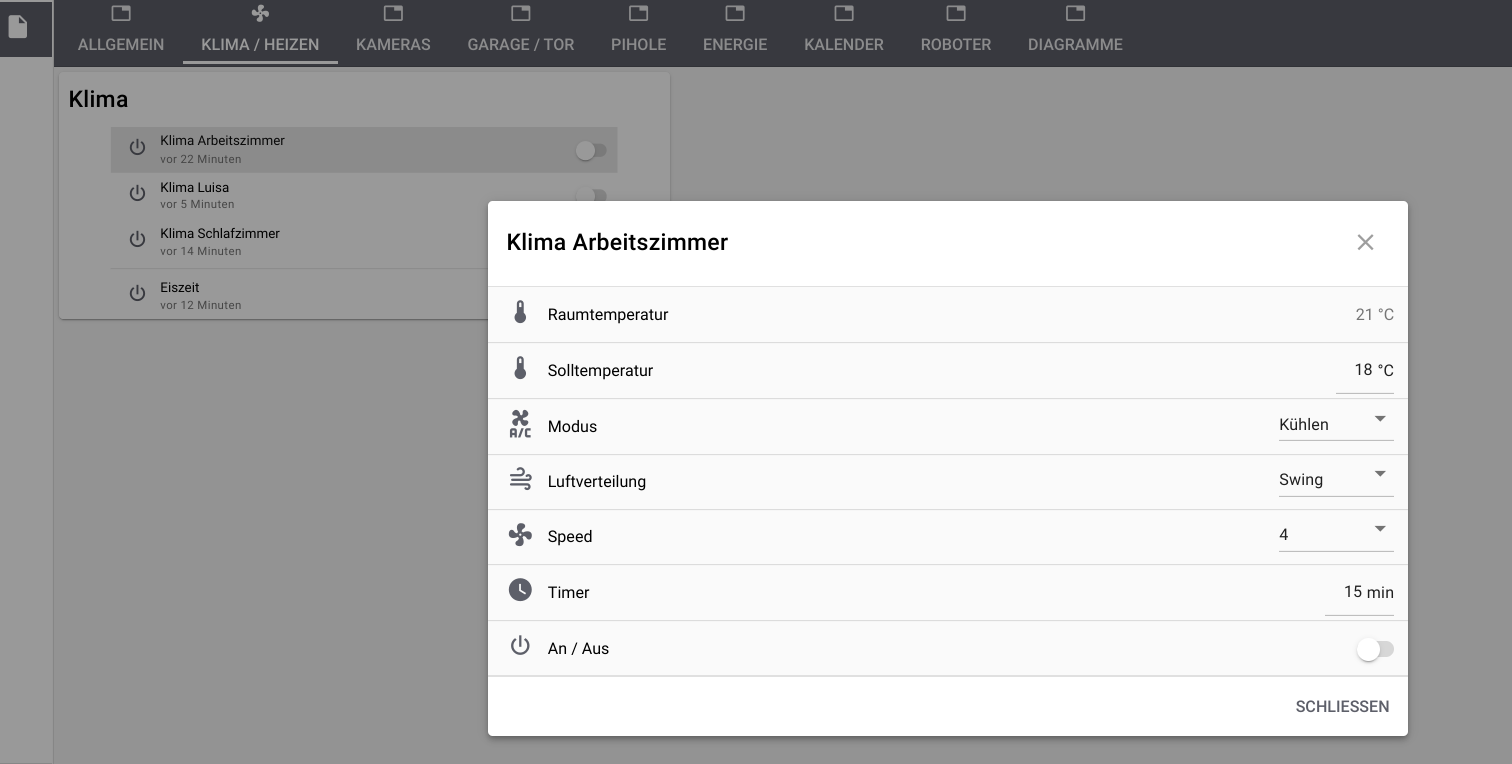1512x764 pixels.
Task: Toggle the Klima Arbeitszimmer switch in list
Action: point(590,150)
